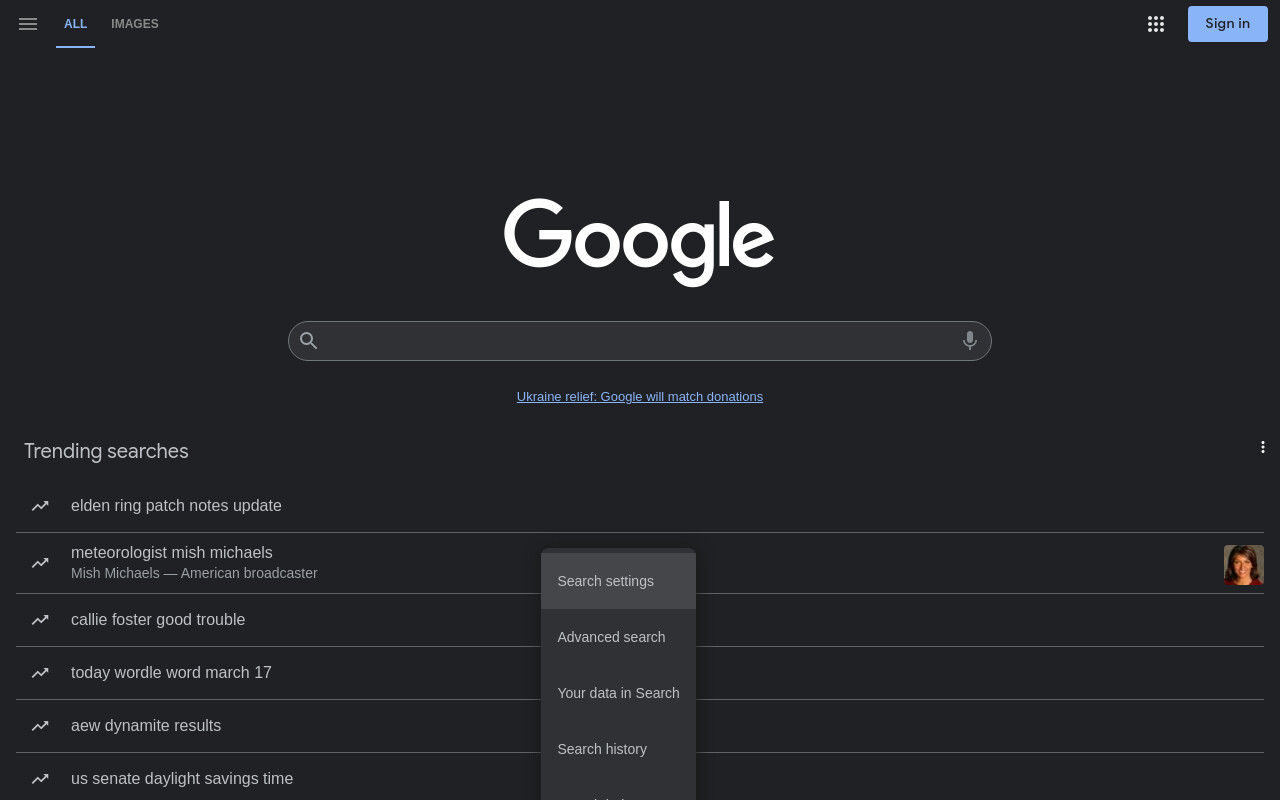Click the Mish Michaels thumbnail photo

[1244, 565]
